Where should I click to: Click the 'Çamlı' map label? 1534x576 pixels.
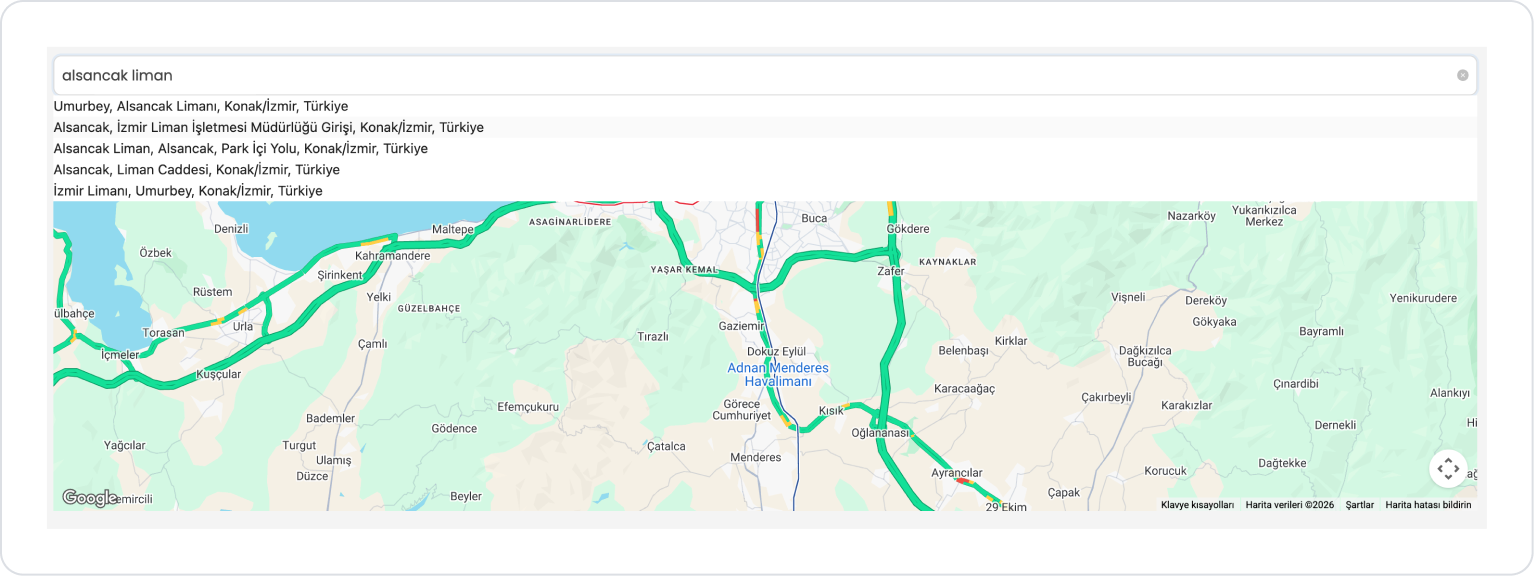372,344
